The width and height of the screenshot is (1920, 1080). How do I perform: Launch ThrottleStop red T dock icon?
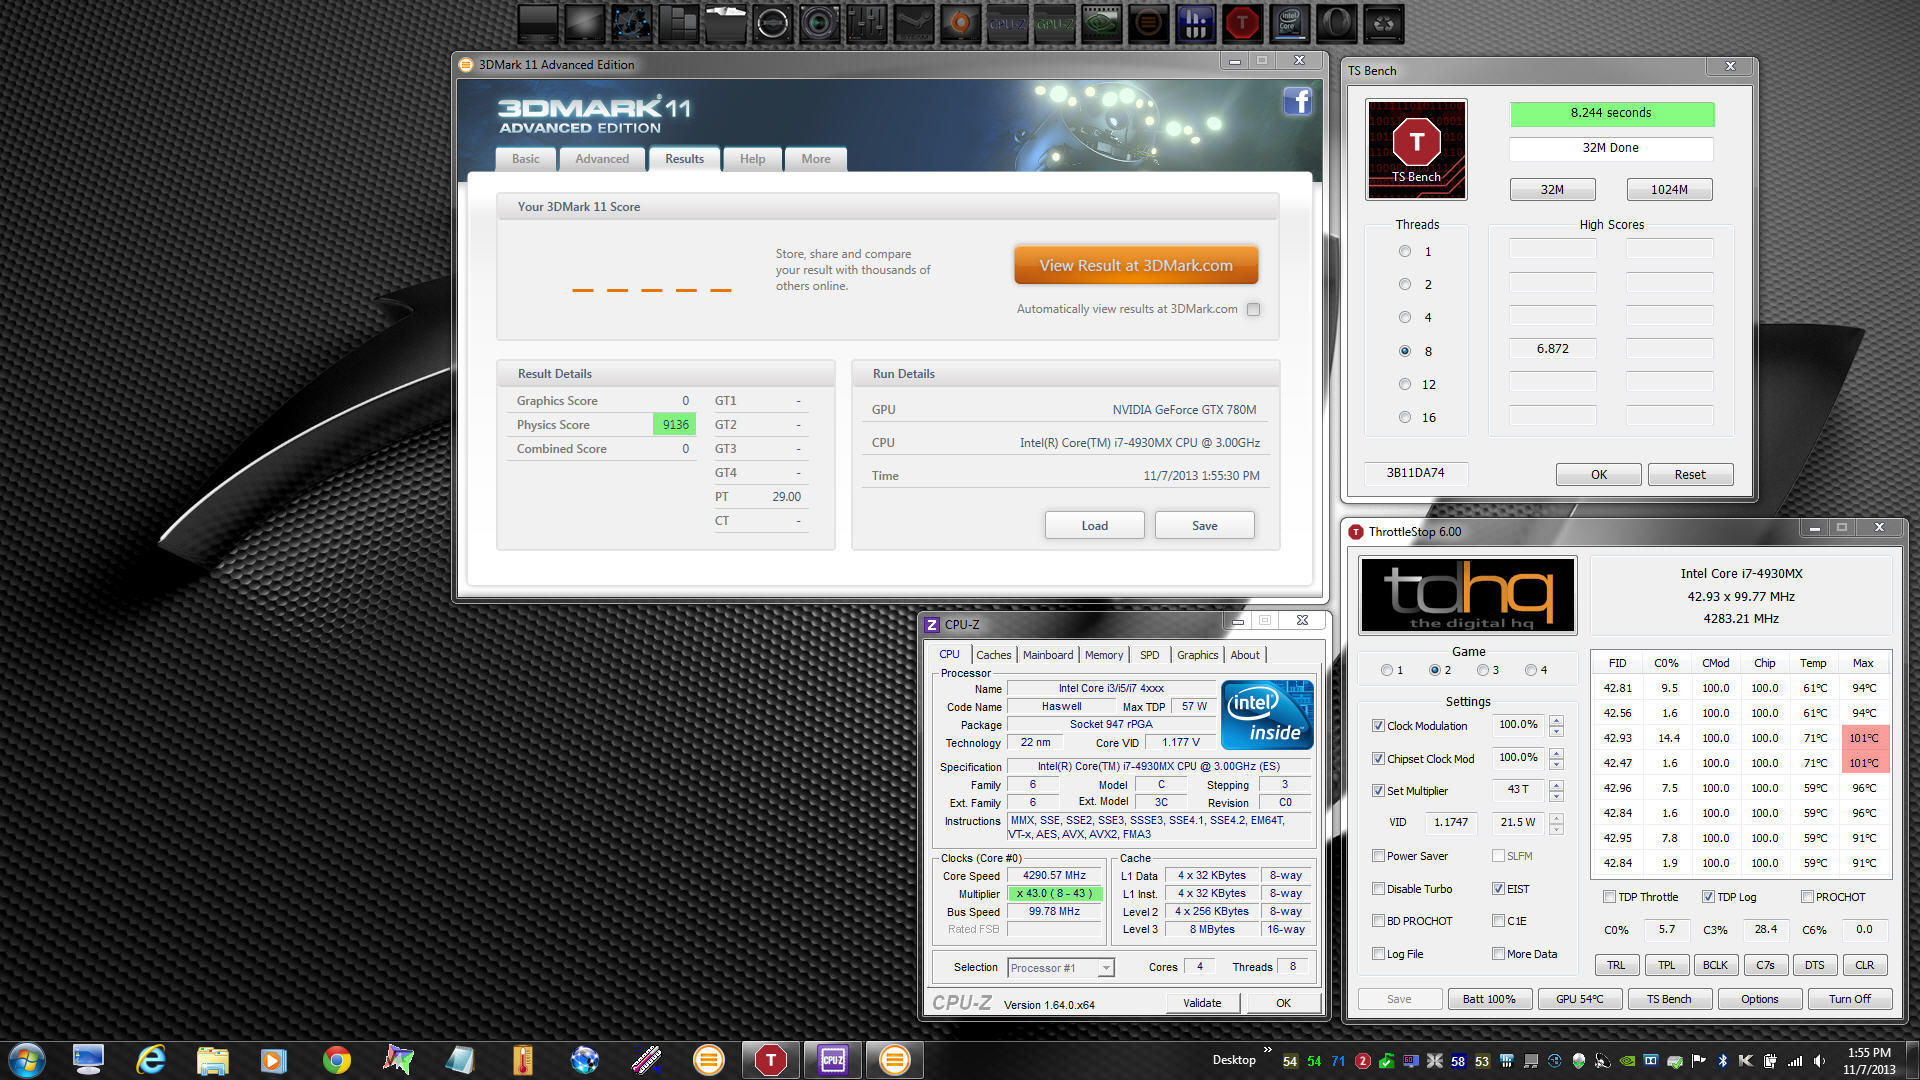tap(1242, 23)
